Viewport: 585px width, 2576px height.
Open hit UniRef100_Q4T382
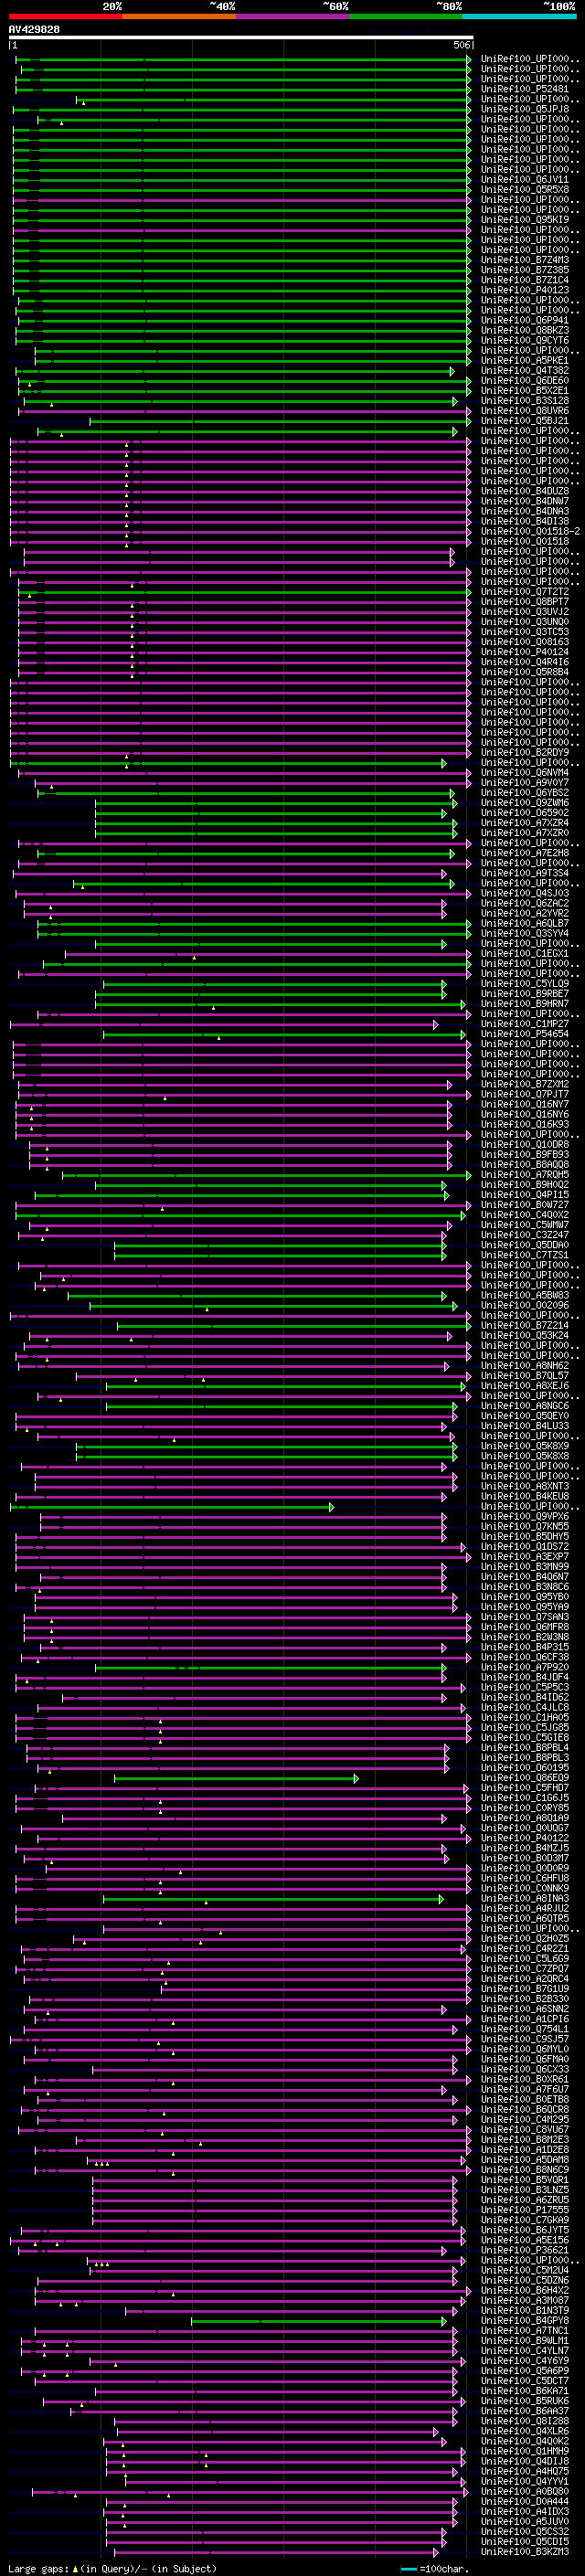tap(525, 371)
